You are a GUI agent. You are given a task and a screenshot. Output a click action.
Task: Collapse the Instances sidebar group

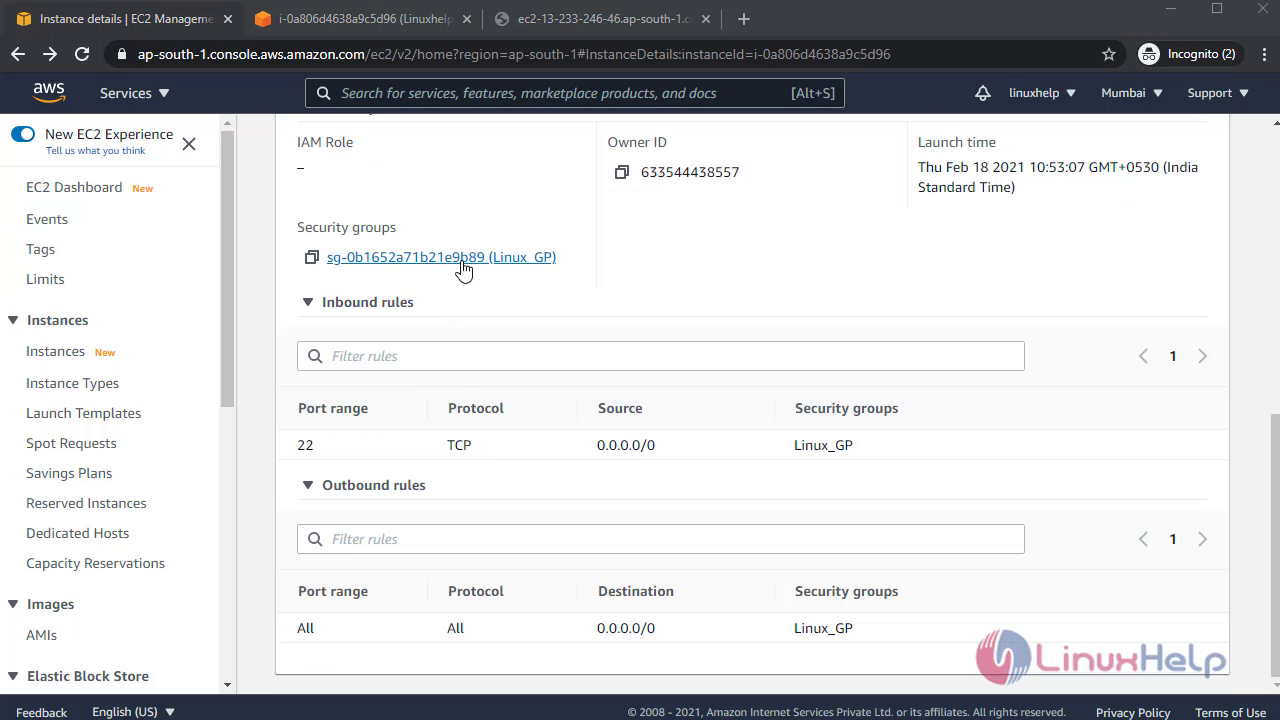(13, 320)
